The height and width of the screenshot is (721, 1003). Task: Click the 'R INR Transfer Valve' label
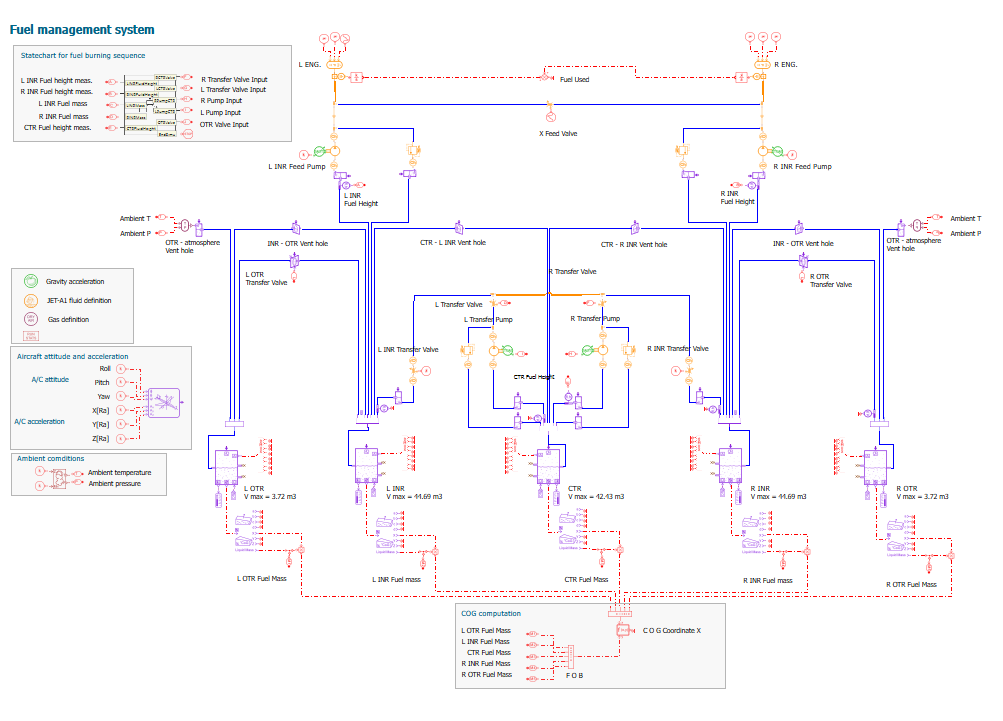point(678,349)
